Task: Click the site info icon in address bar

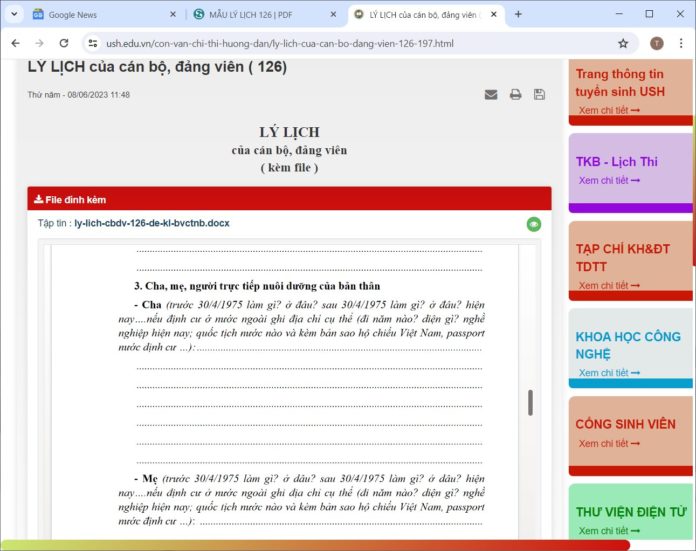Action: [x=92, y=44]
